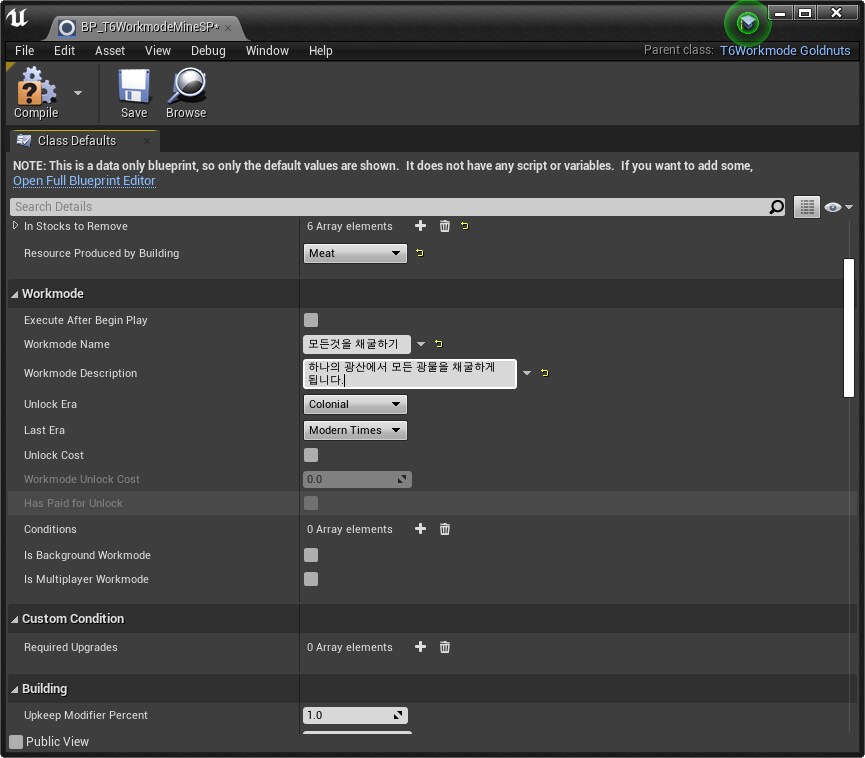Reset In Stocks to Remove to default

coord(464,226)
